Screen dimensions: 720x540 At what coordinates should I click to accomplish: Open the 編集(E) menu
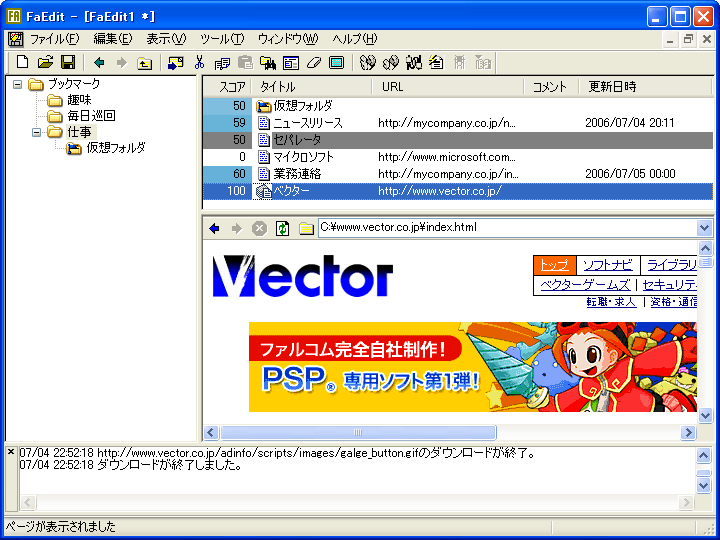pyautogui.click(x=112, y=39)
